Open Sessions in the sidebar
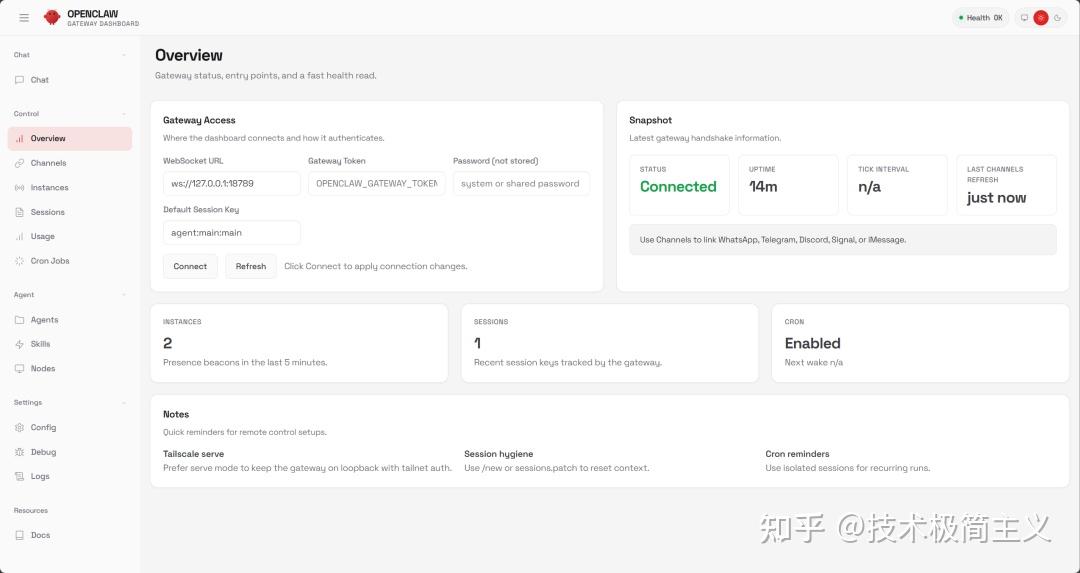 click(x=47, y=212)
